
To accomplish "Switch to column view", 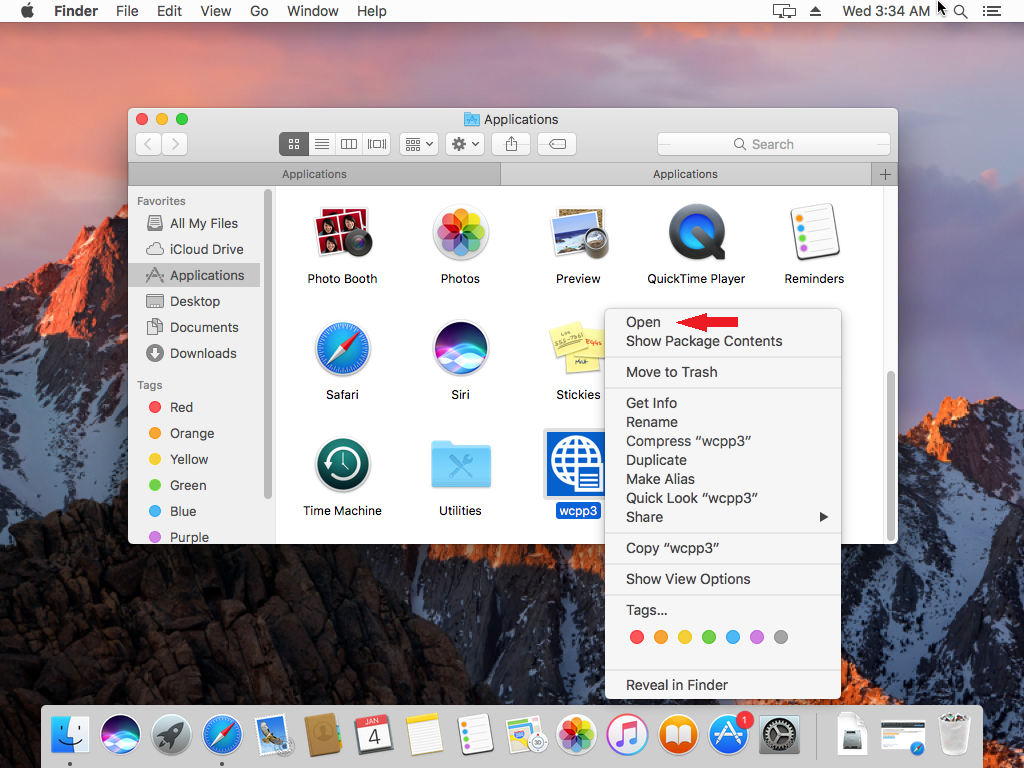I will (x=349, y=144).
